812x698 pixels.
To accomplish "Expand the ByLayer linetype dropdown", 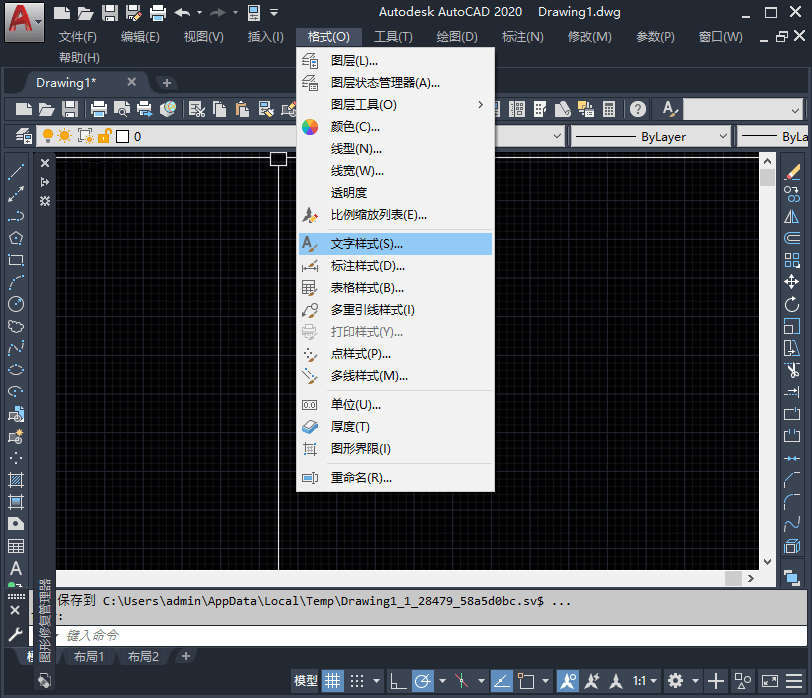I will 651,137.
